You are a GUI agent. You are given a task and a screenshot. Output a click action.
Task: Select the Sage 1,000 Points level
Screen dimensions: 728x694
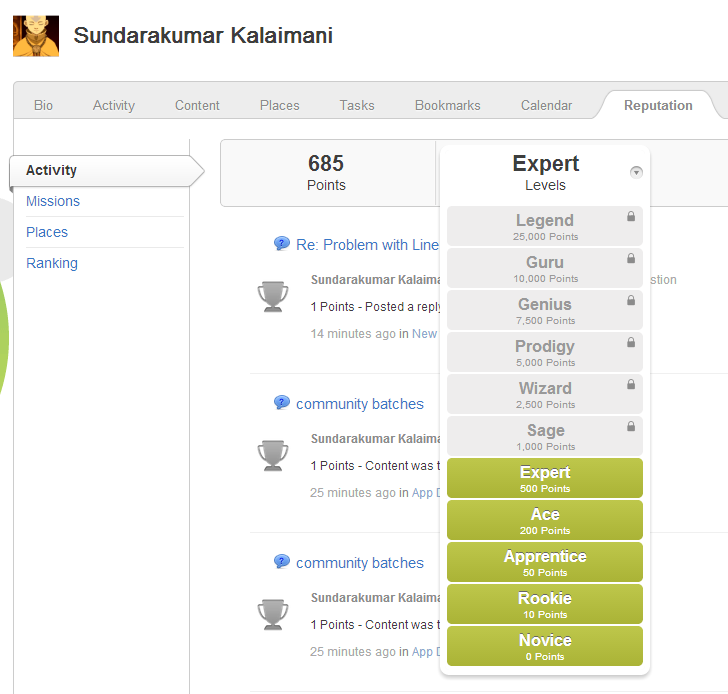point(545,436)
